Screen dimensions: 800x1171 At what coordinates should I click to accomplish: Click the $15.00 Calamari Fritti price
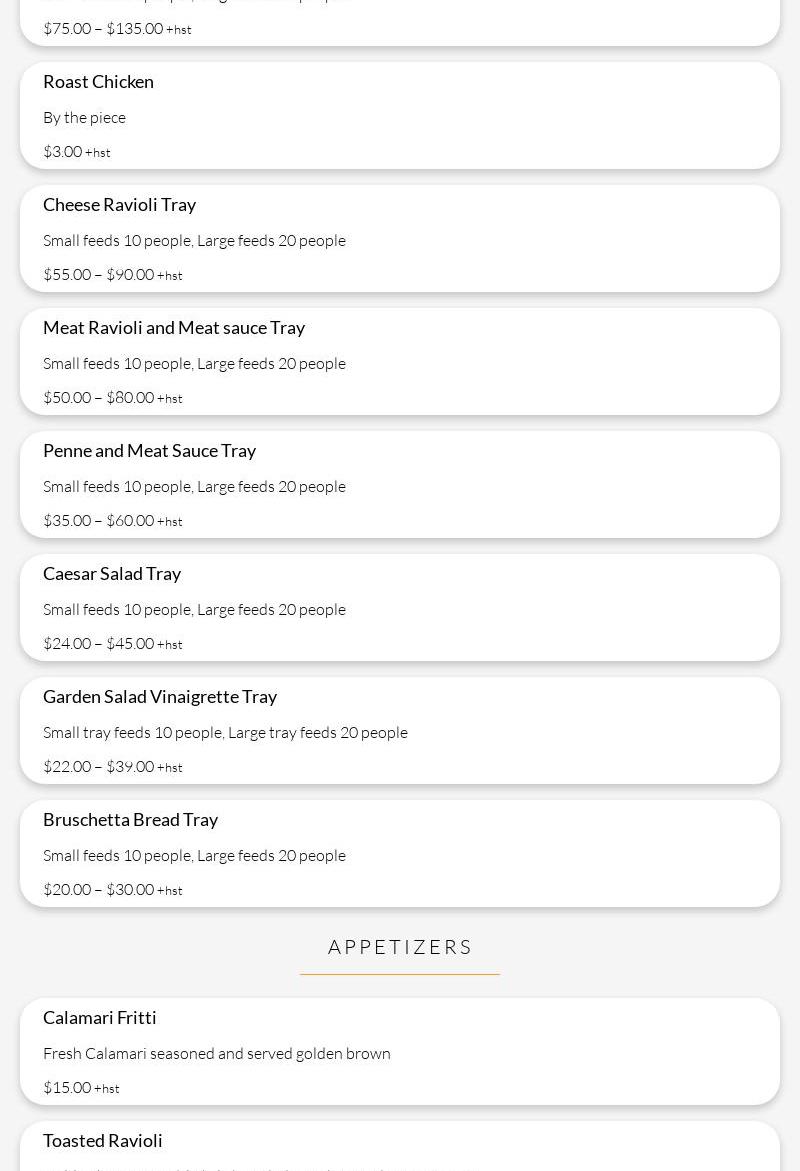[x=67, y=1088]
